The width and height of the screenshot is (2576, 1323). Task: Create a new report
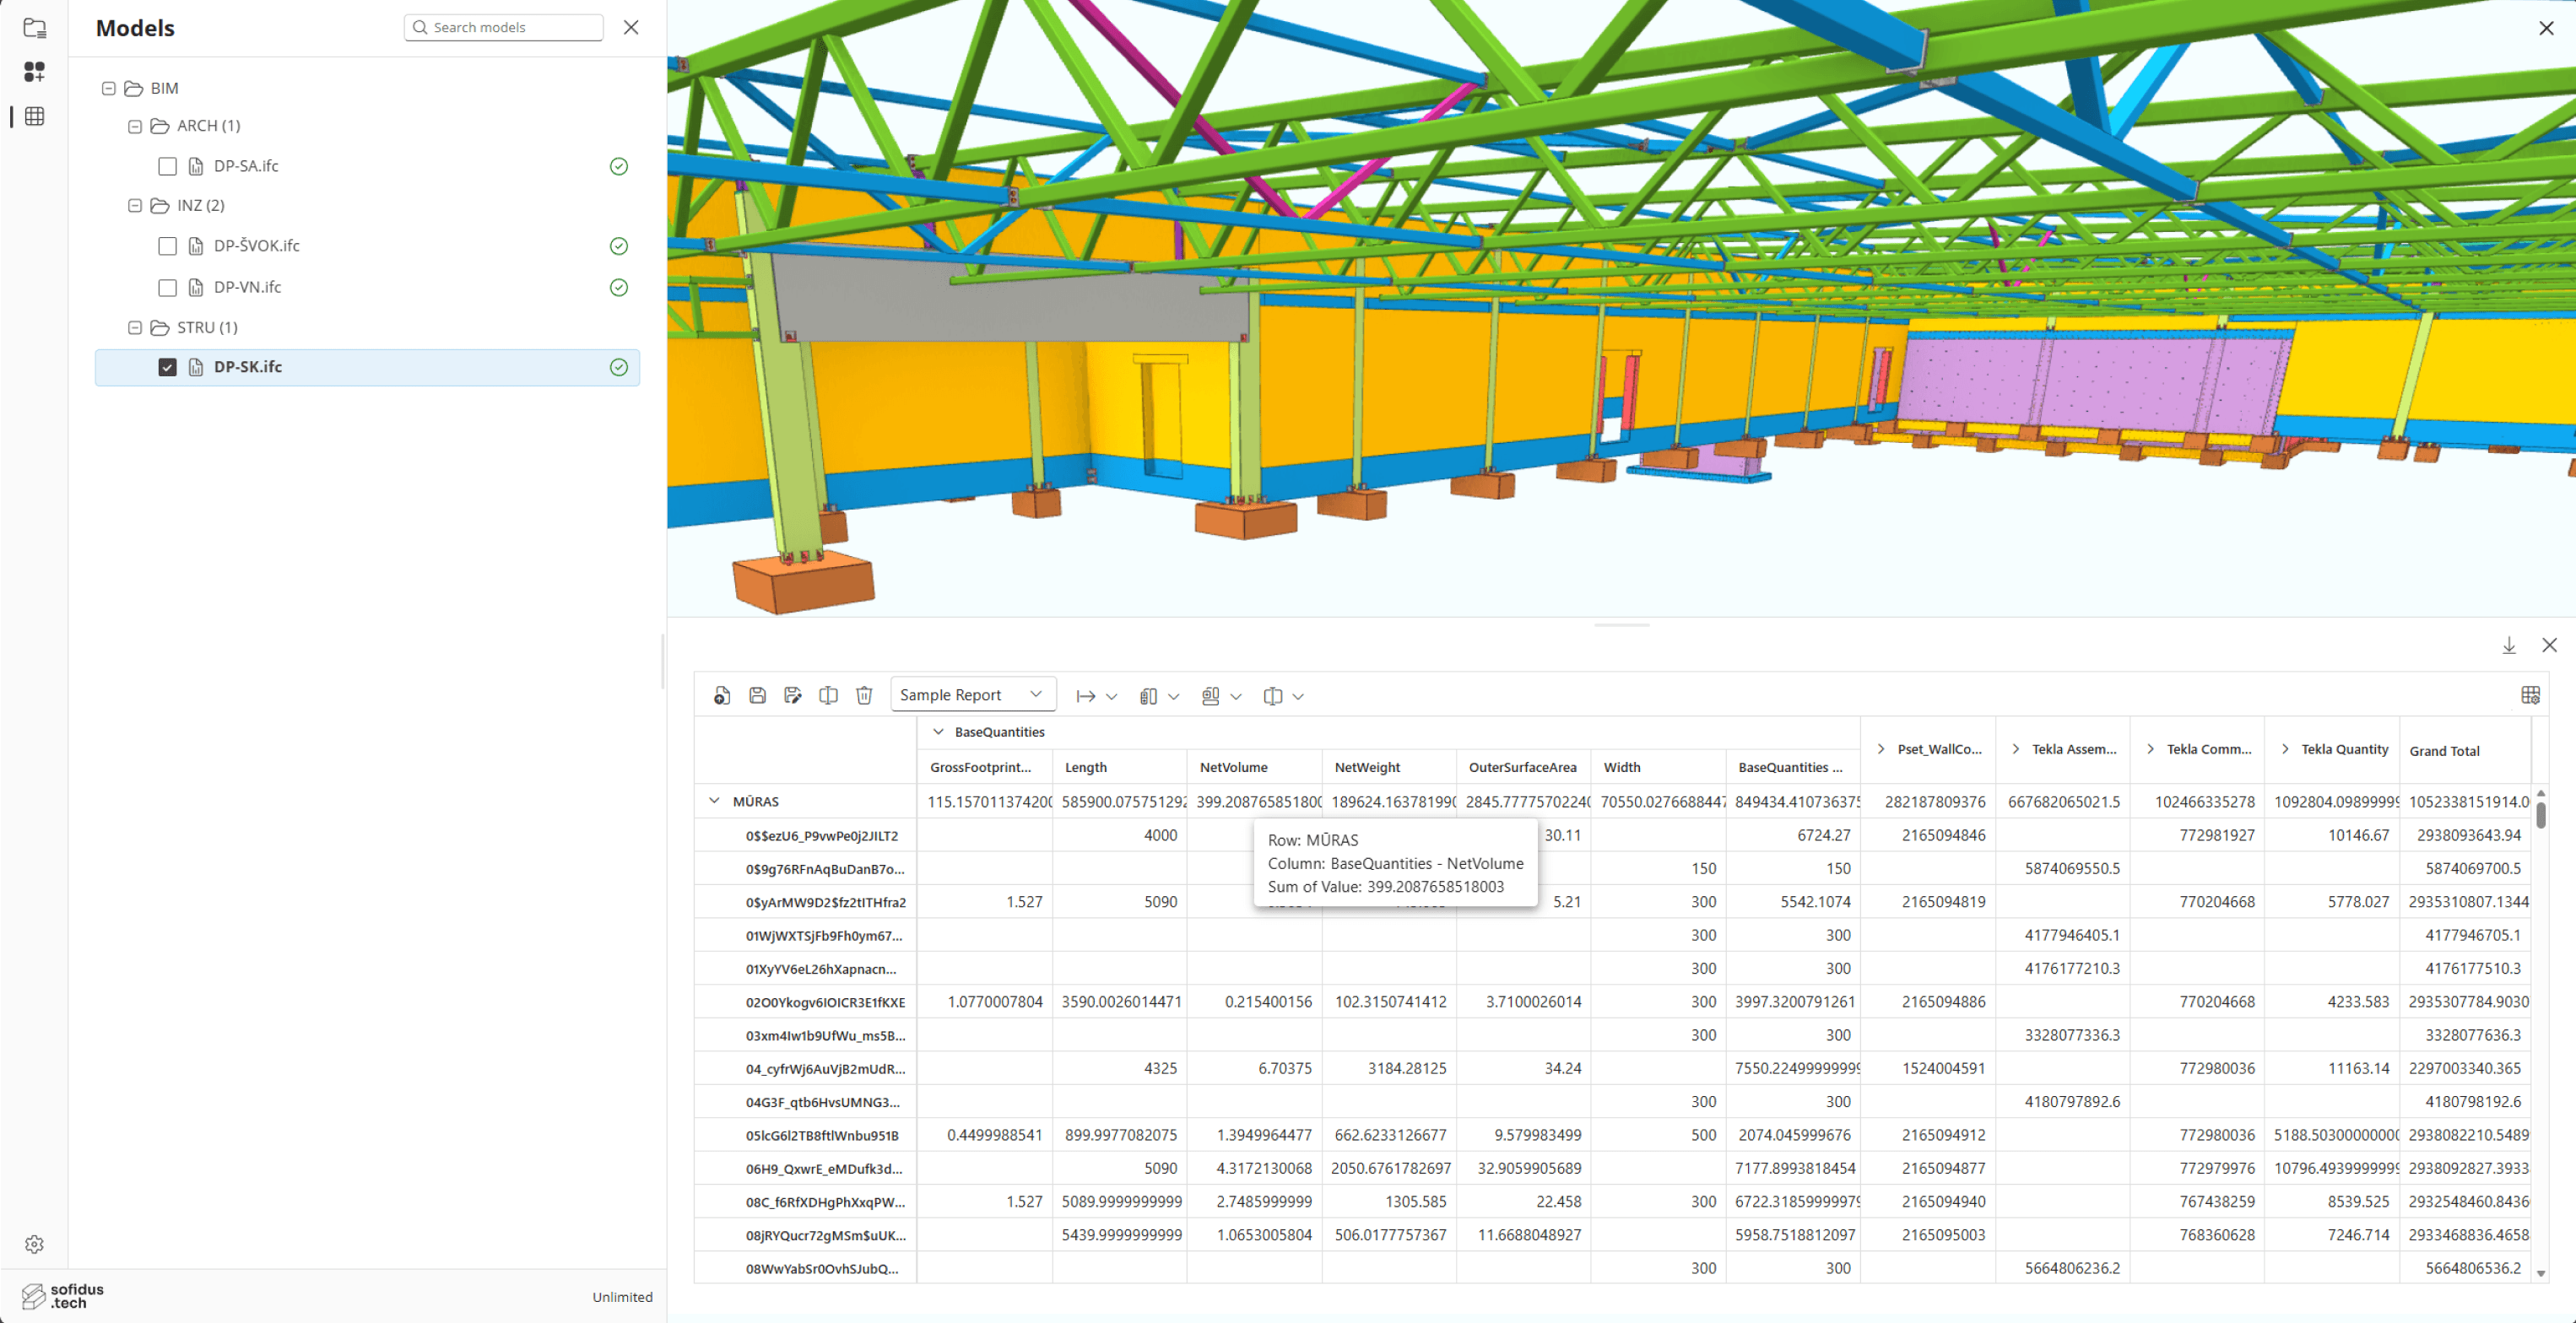(721, 695)
